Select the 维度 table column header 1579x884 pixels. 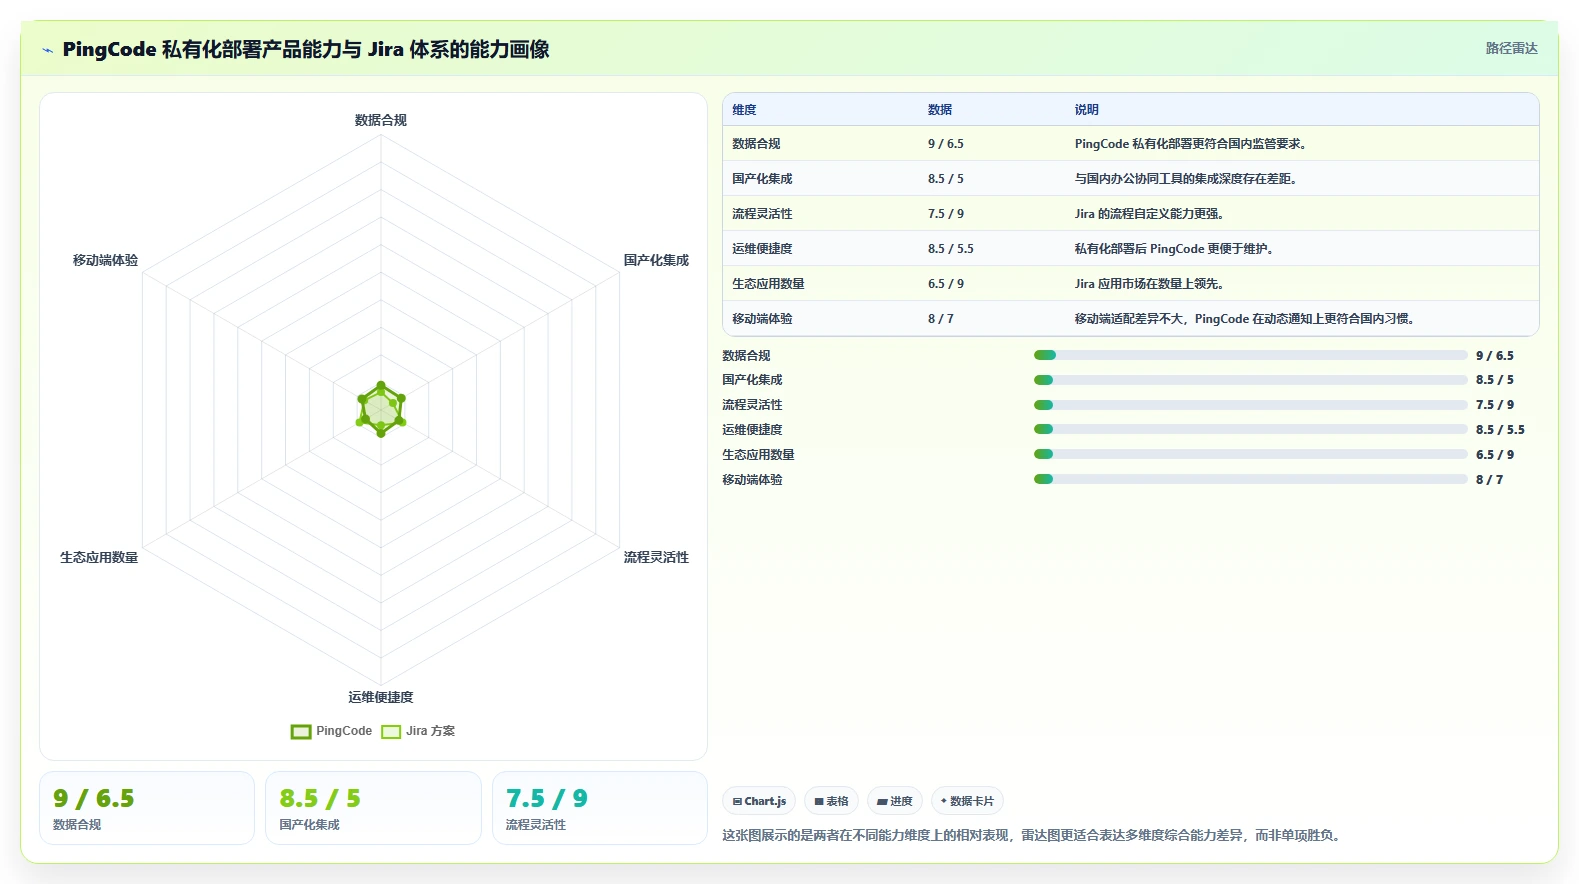[x=744, y=110]
